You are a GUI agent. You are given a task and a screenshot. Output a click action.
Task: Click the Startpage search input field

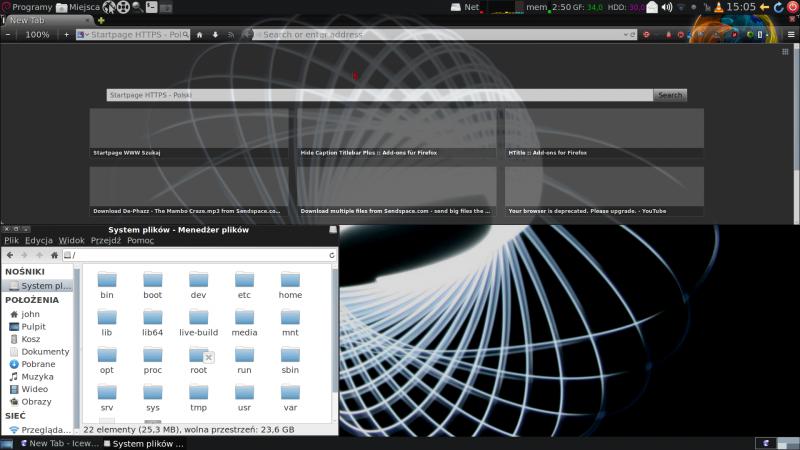(380, 95)
